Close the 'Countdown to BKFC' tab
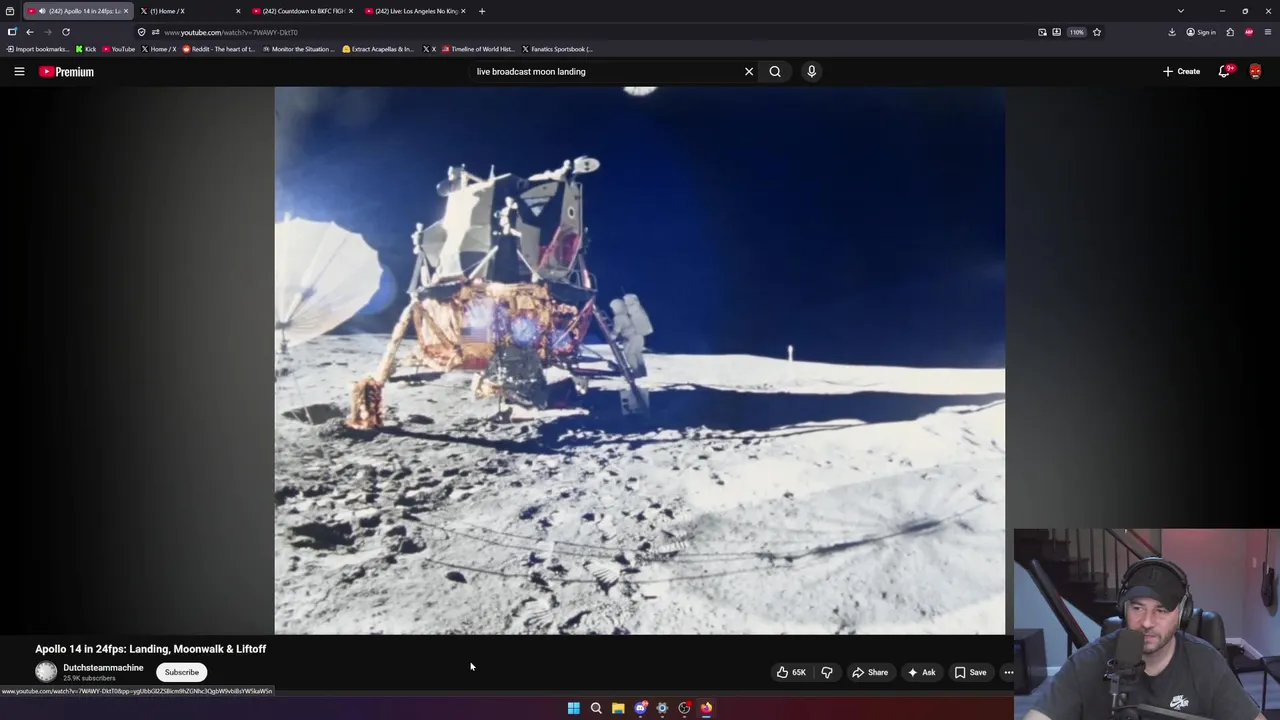 click(351, 11)
